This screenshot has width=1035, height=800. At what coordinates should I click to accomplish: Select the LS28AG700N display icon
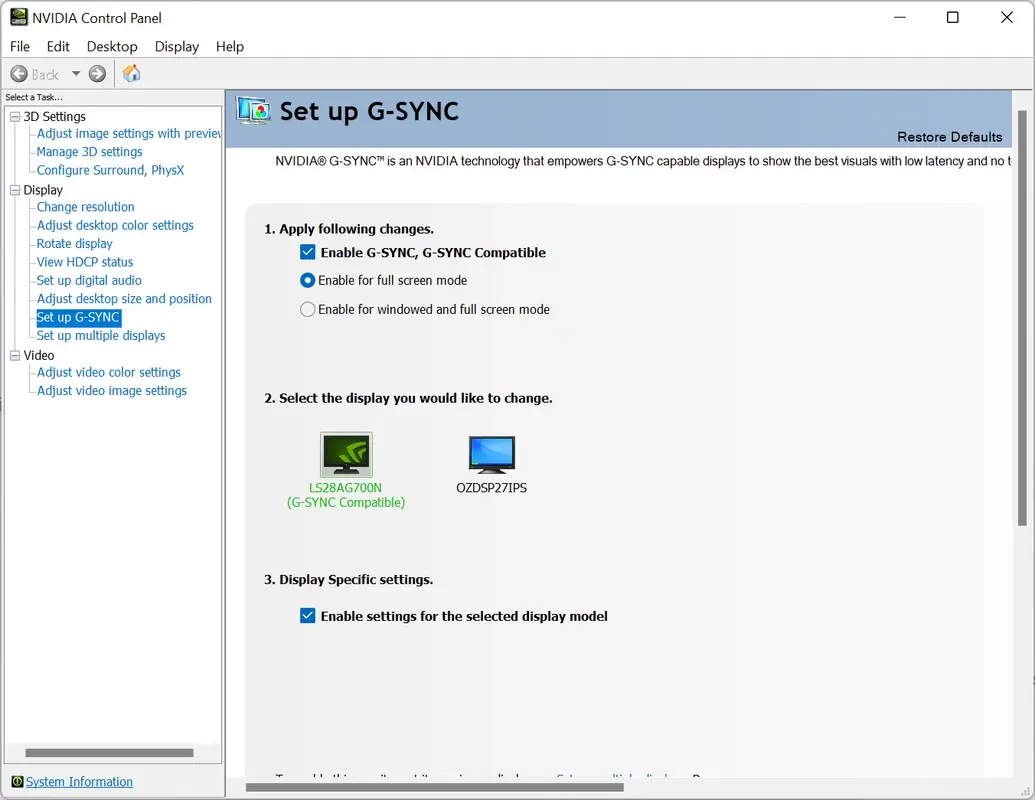[345, 455]
